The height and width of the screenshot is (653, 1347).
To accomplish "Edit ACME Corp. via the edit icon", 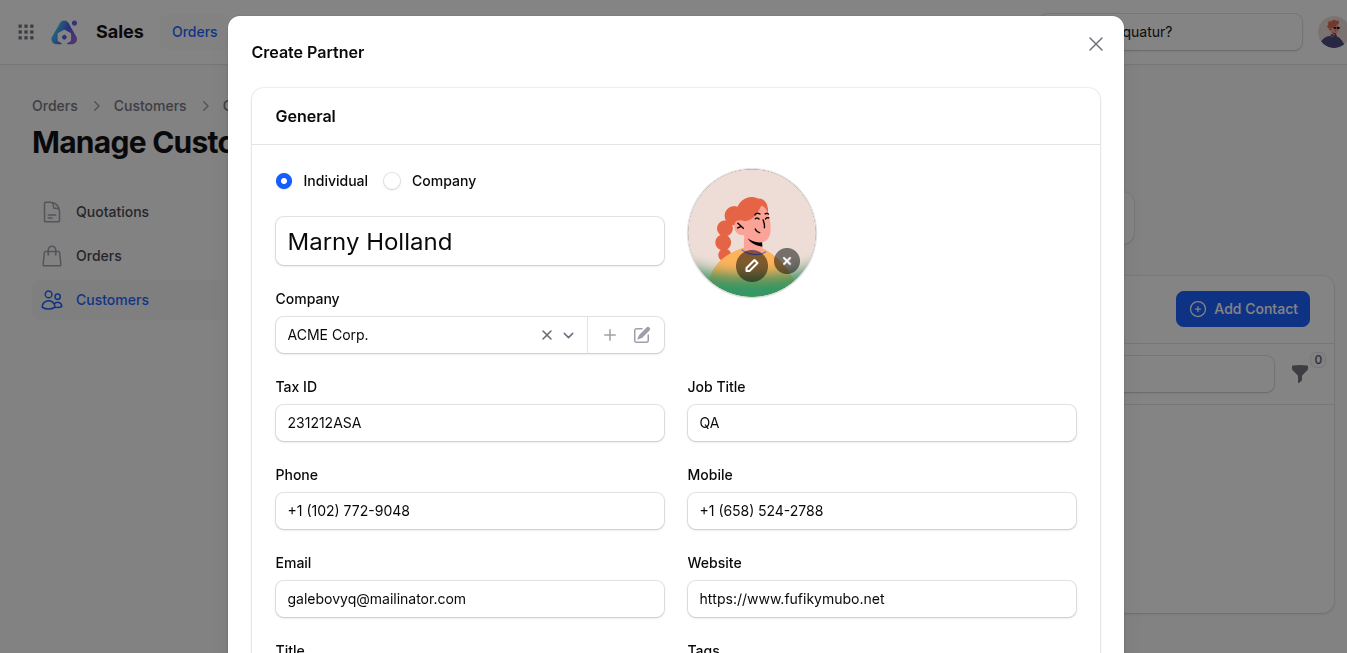I will click(x=641, y=334).
